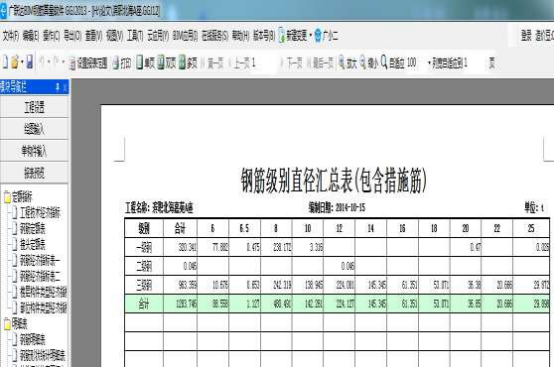Switch to 多页 multi-page view
Screen dimensions: 554x368
click(x=188, y=63)
